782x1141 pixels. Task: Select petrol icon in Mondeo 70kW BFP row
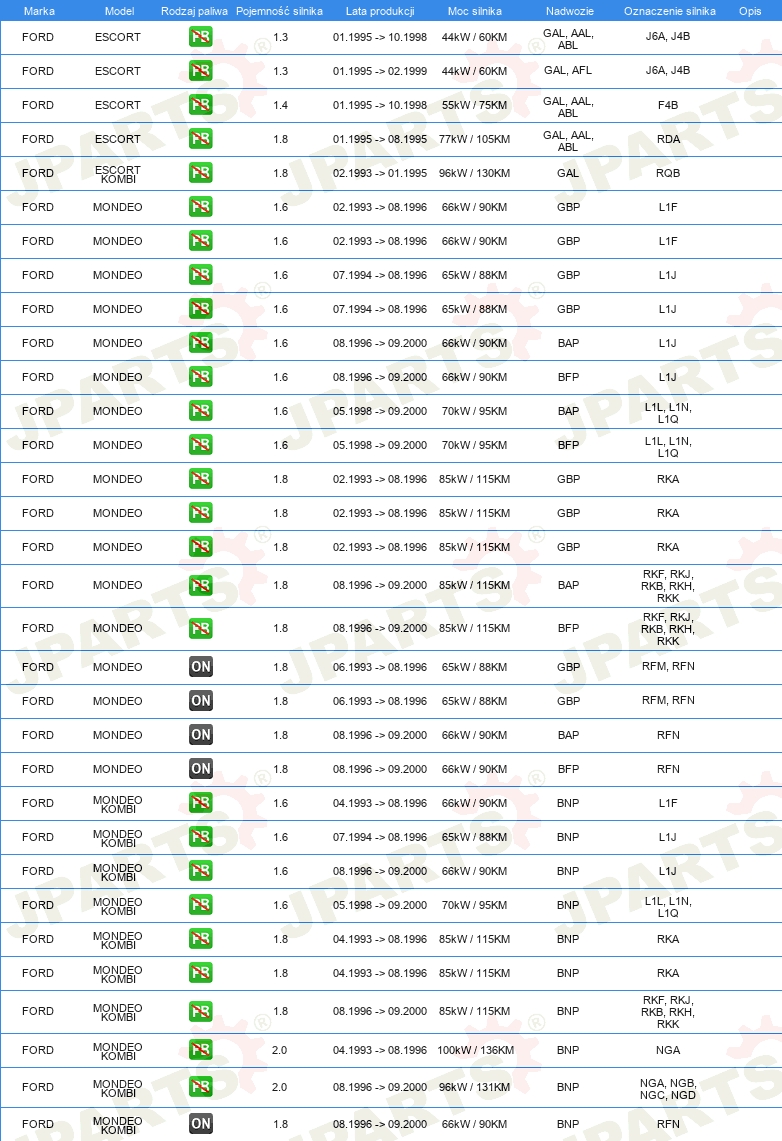tap(201, 445)
